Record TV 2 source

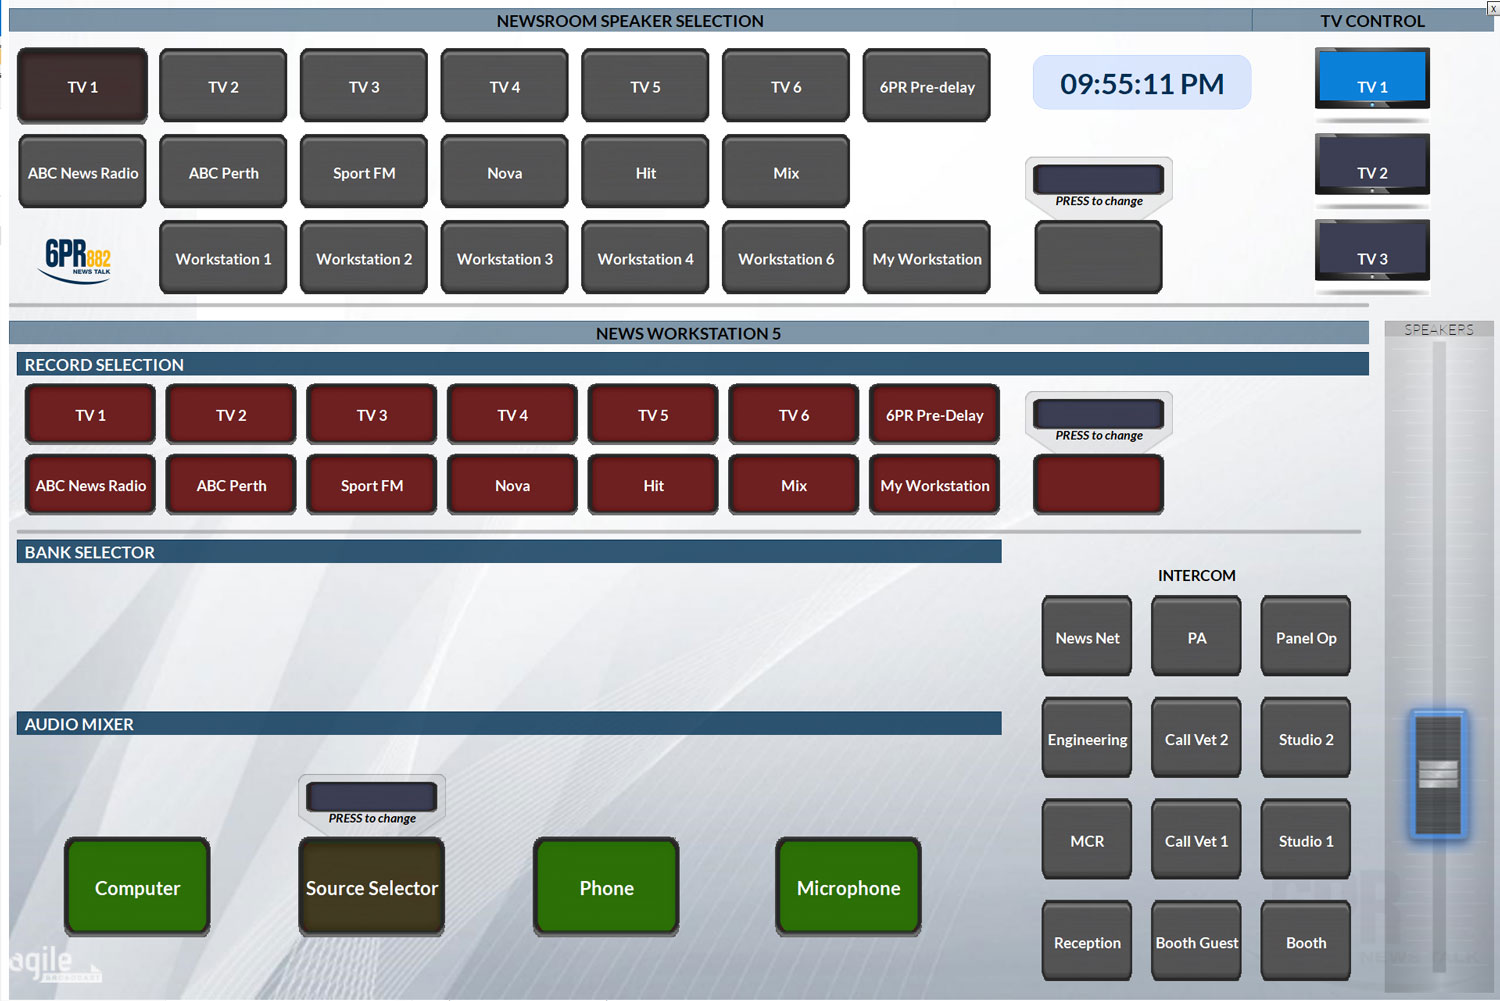click(231, 415)
